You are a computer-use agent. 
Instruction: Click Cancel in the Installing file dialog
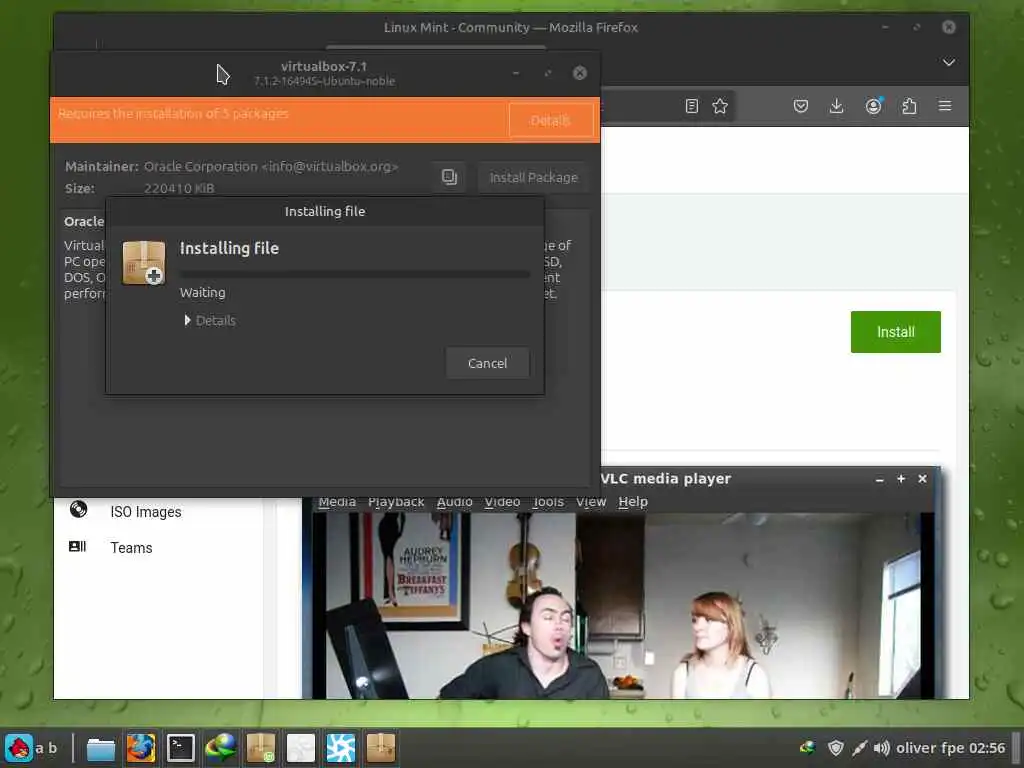(x=487, y=363)
